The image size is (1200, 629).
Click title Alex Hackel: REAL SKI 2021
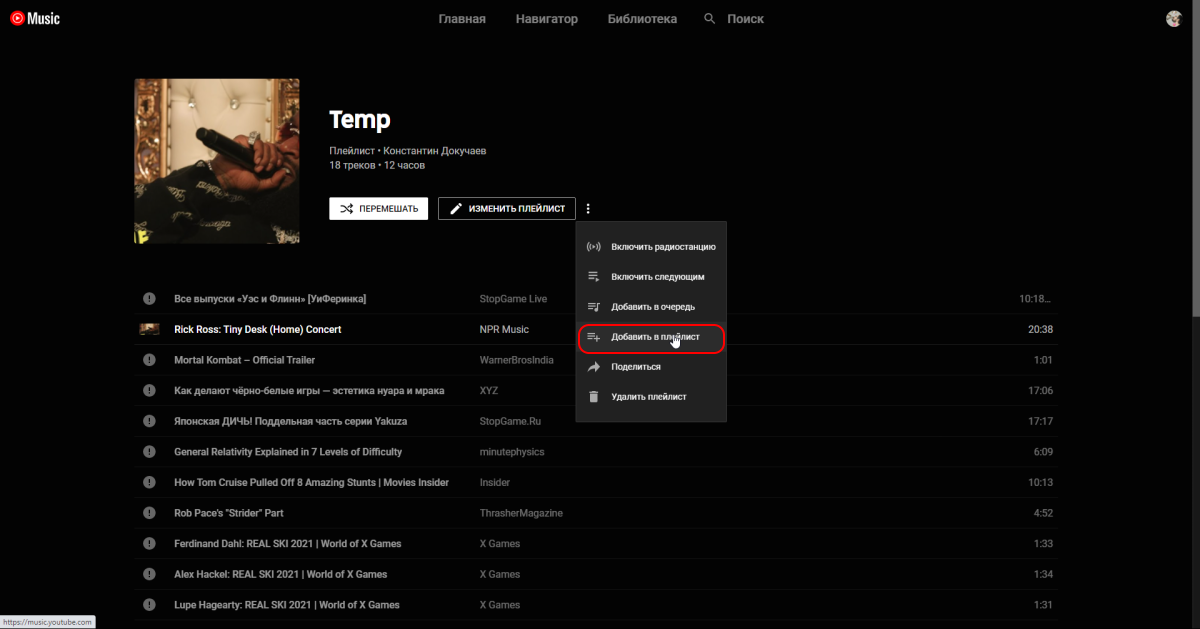tap(280, 574)
